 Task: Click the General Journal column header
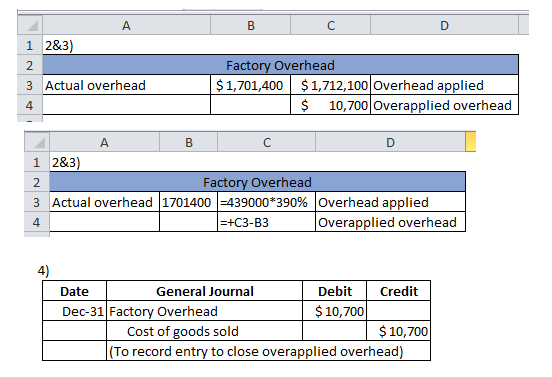point(205,291)
